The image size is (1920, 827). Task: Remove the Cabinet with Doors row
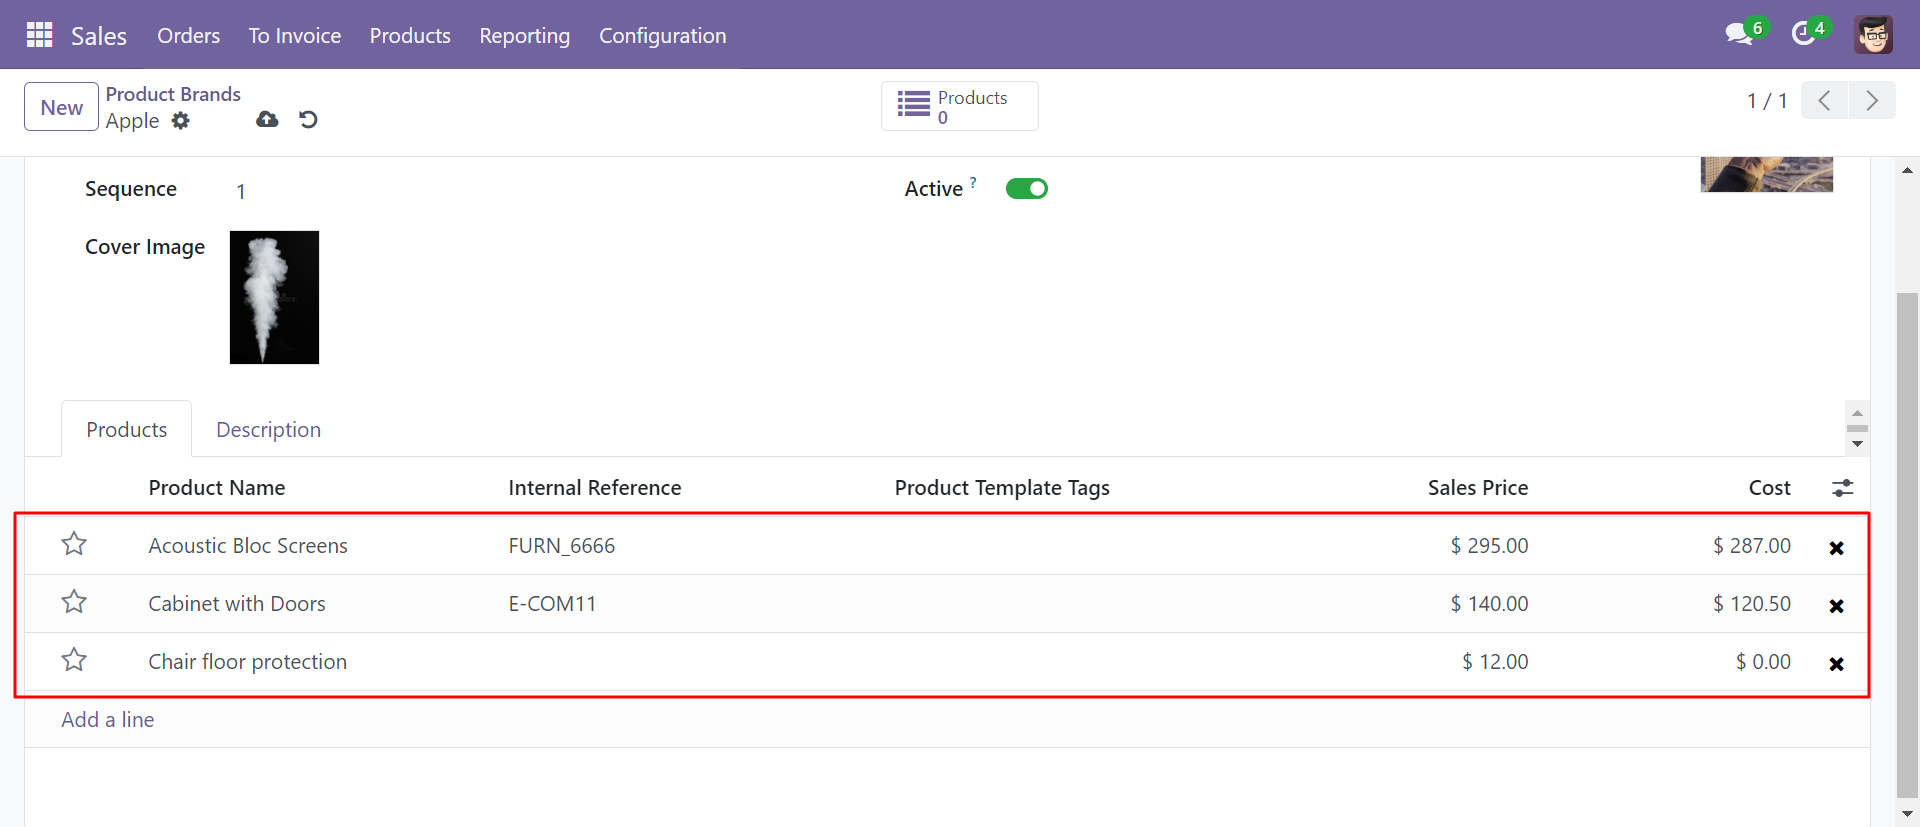(x=1836, y=606)
